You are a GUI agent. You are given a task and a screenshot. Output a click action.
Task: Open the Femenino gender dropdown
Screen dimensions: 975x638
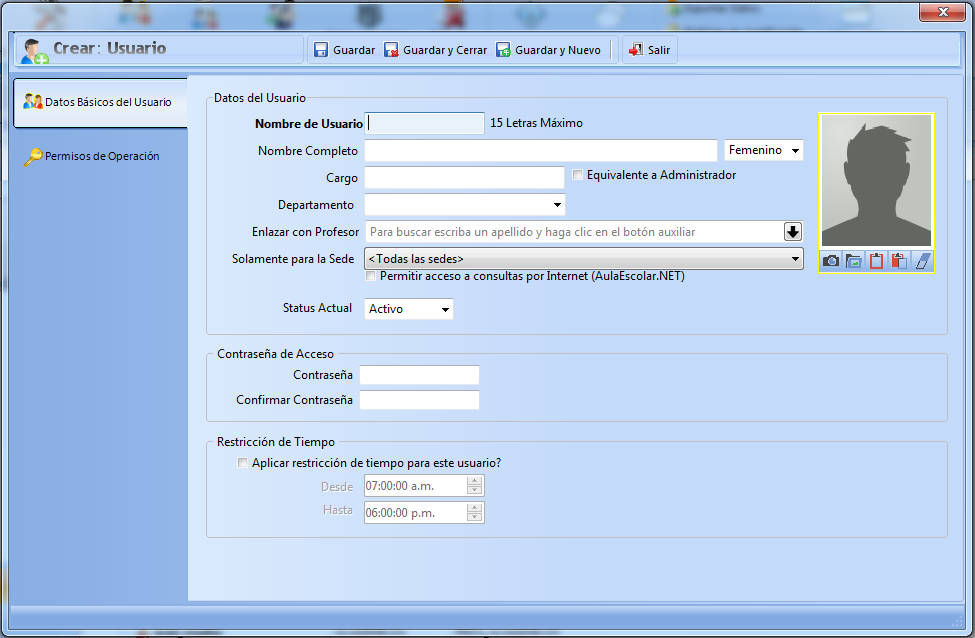click(764, 150)
